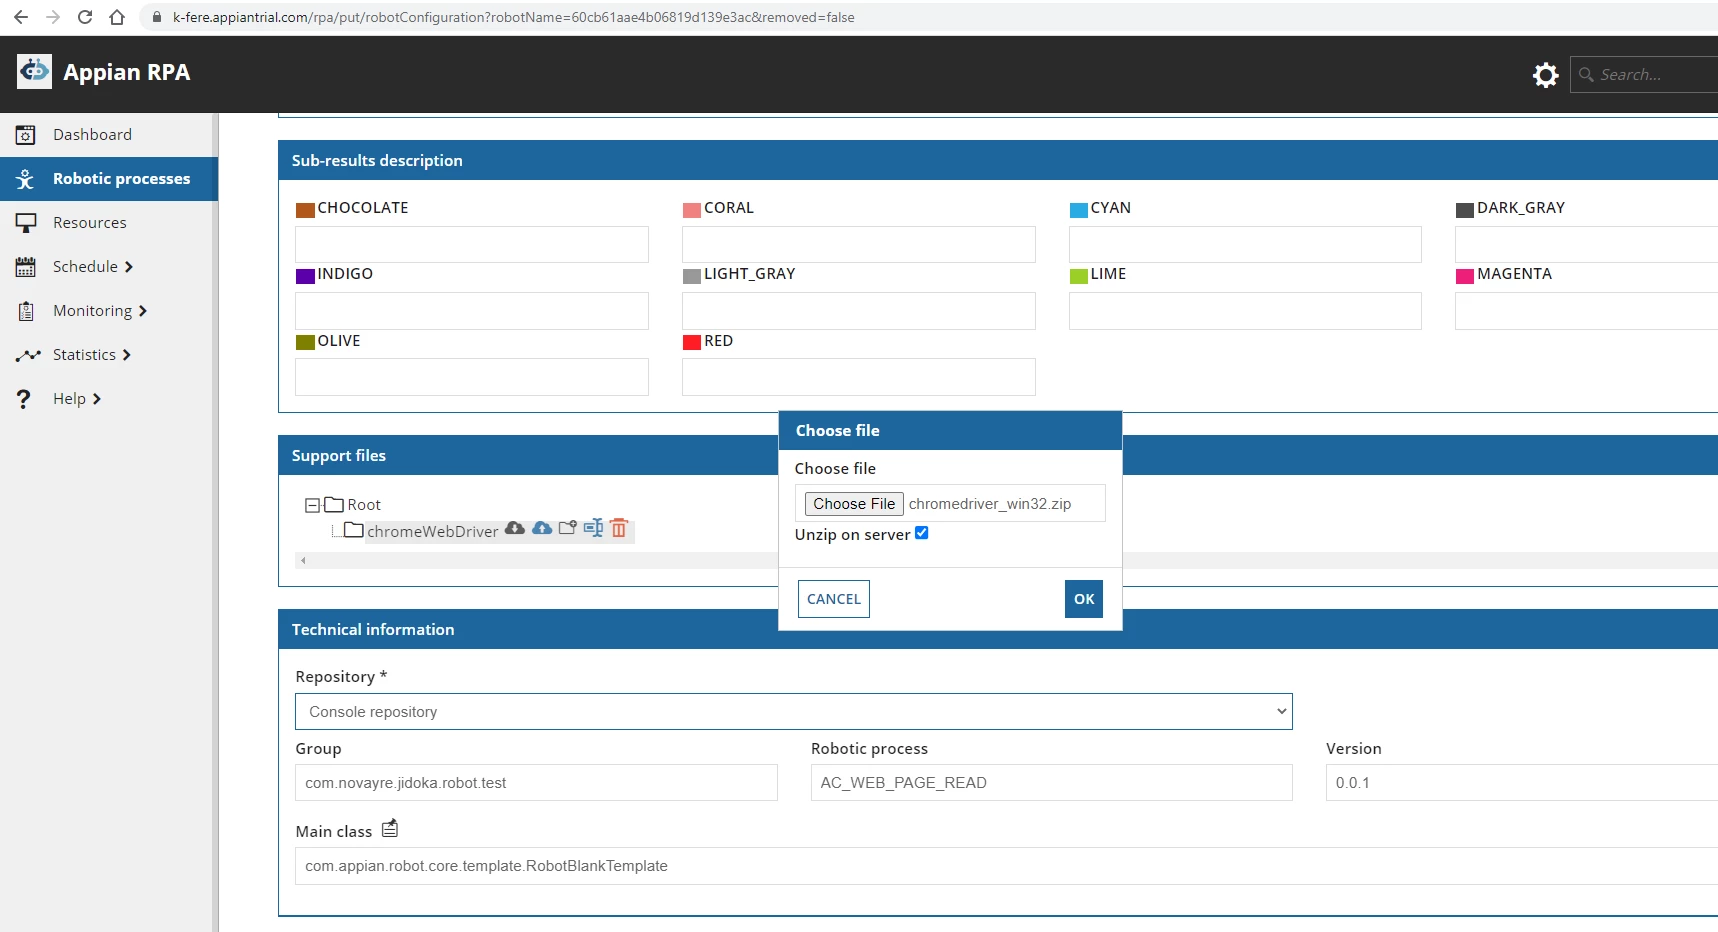Expand the Monitoring submenu chevron
This screenshot has height=932, width=1718.
pos(143,311)
